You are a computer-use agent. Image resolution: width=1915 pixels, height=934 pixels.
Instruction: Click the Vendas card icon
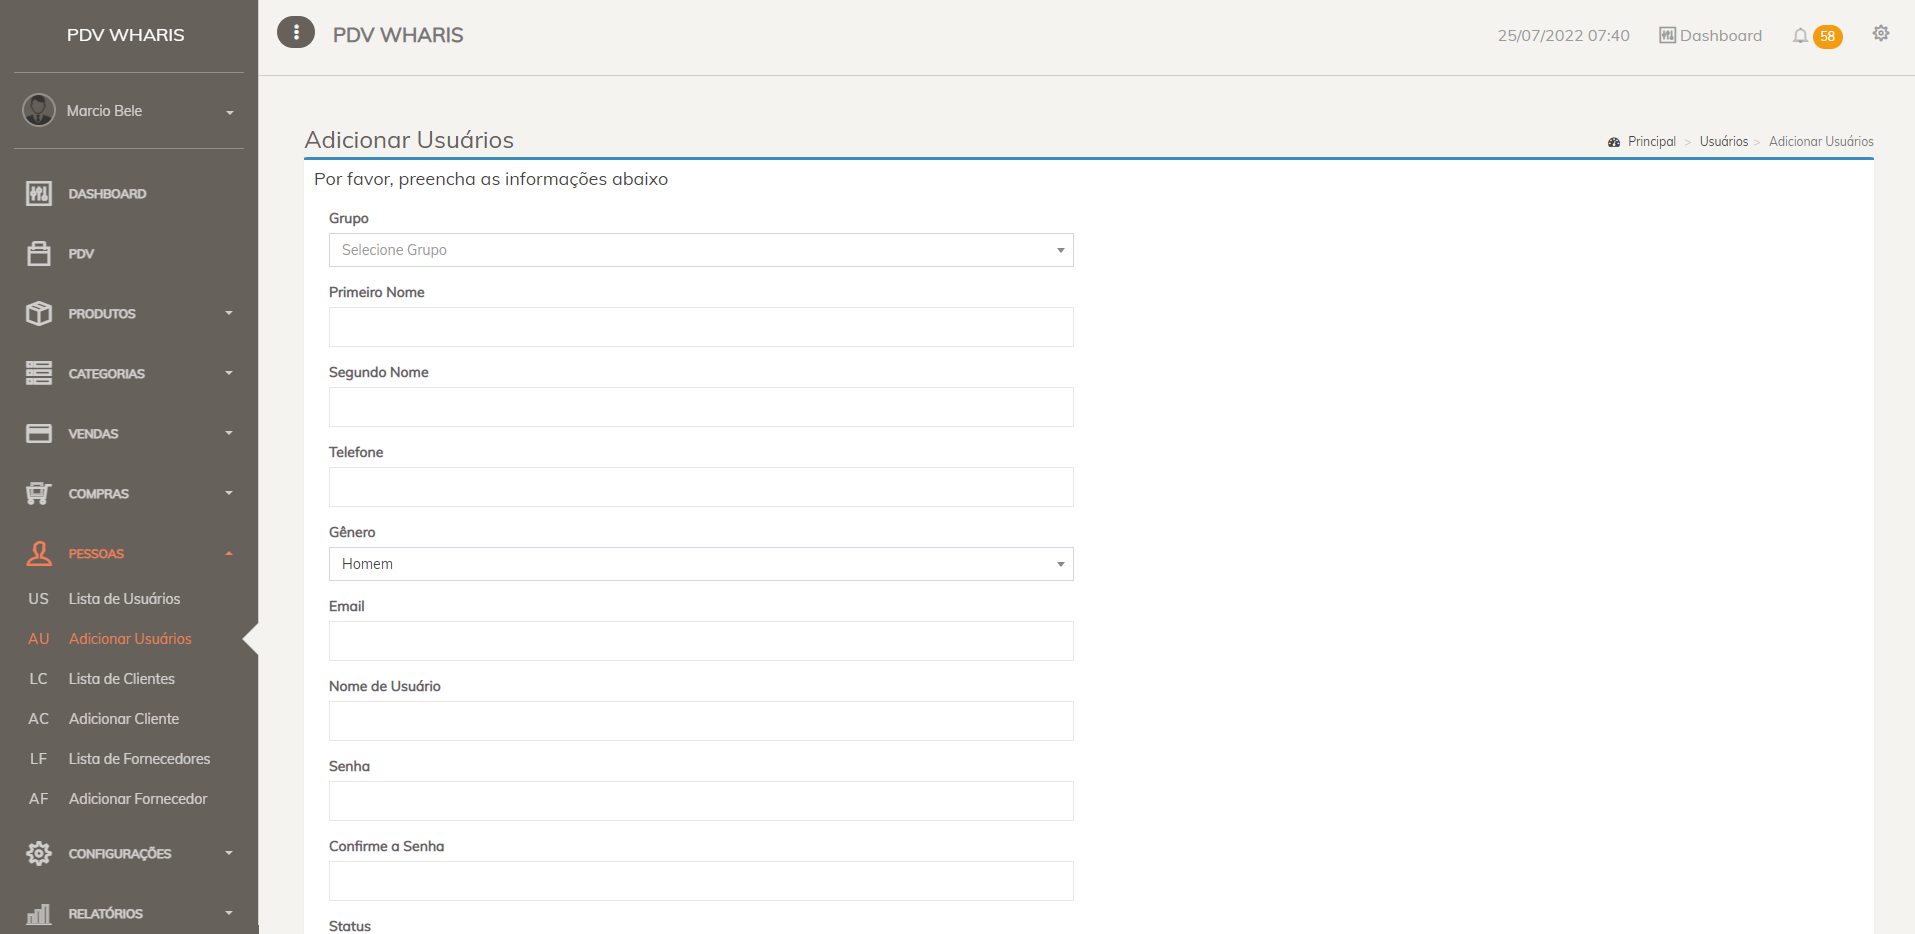[x=39, y=433]
